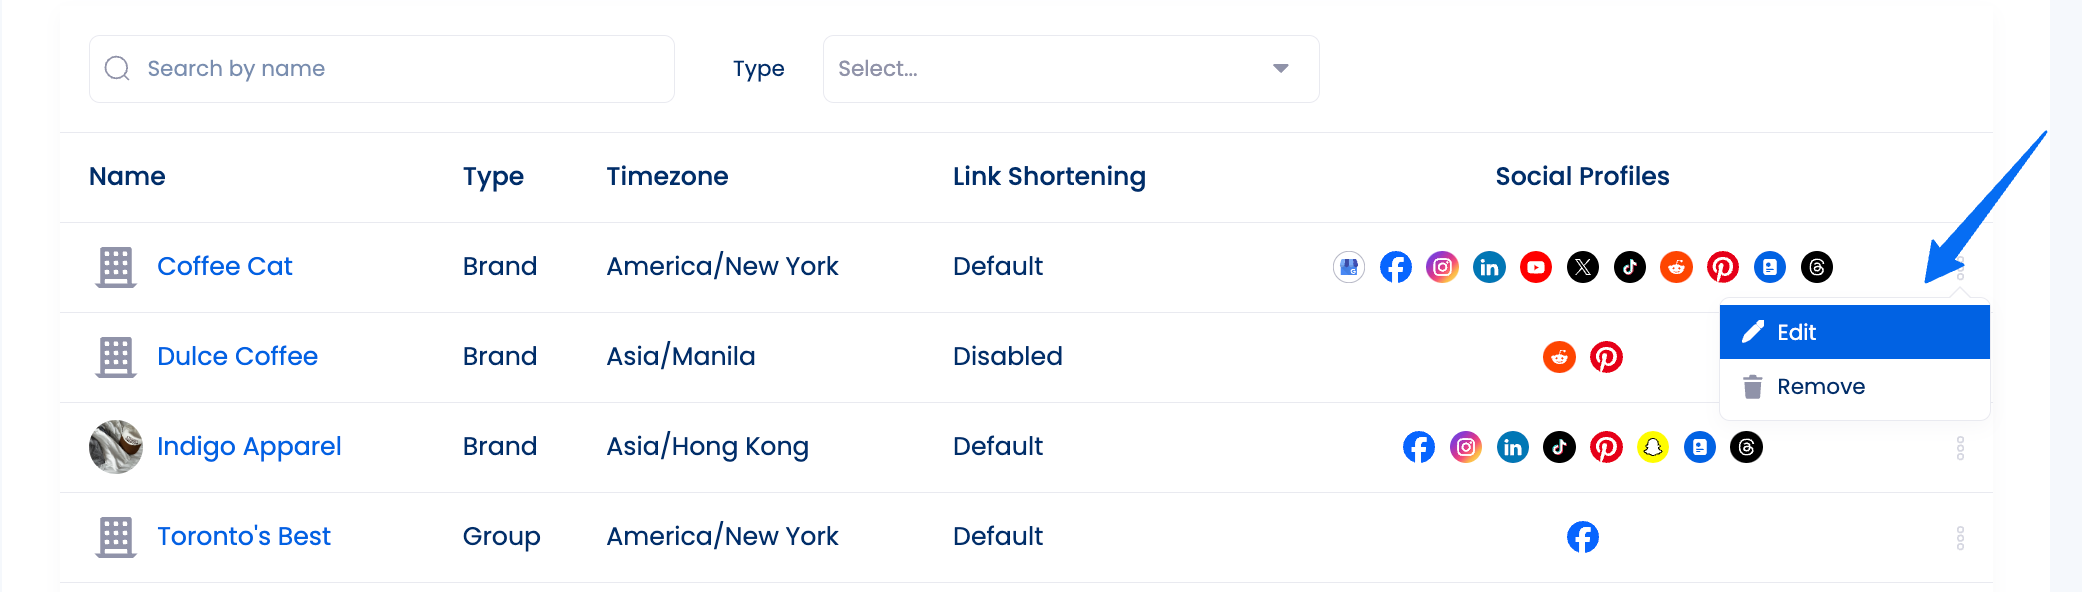The height and width of the screenshot is (592, 2082).
Task: Click Dulce Coffee's Pinterest profile icon
Action: 1606,357
